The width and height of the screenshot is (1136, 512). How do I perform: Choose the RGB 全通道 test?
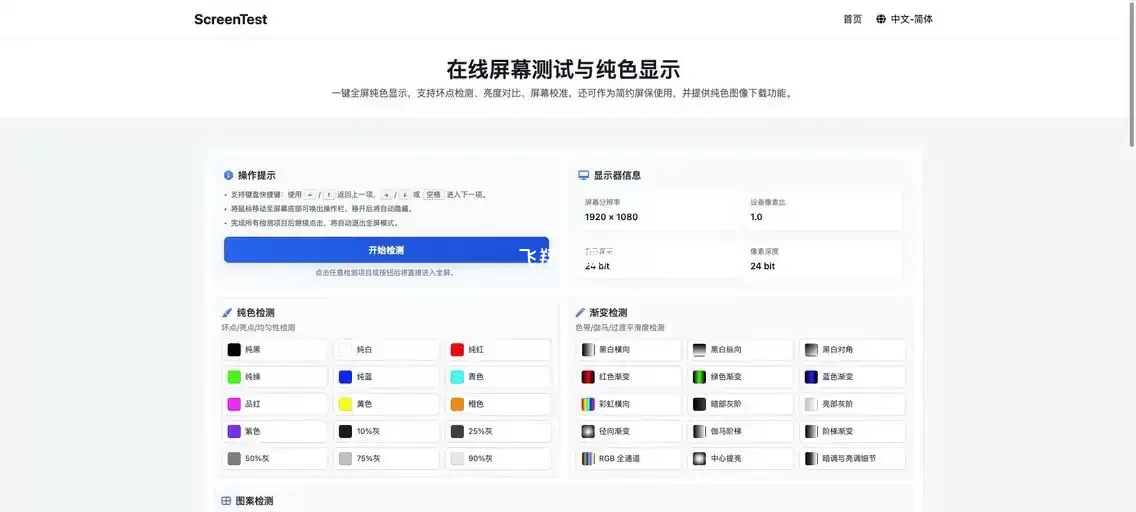[628, 458]
